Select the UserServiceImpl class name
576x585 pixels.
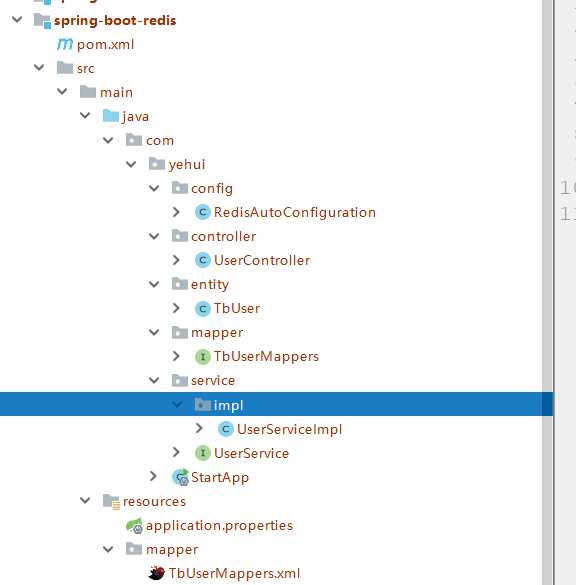coord(289,429)
